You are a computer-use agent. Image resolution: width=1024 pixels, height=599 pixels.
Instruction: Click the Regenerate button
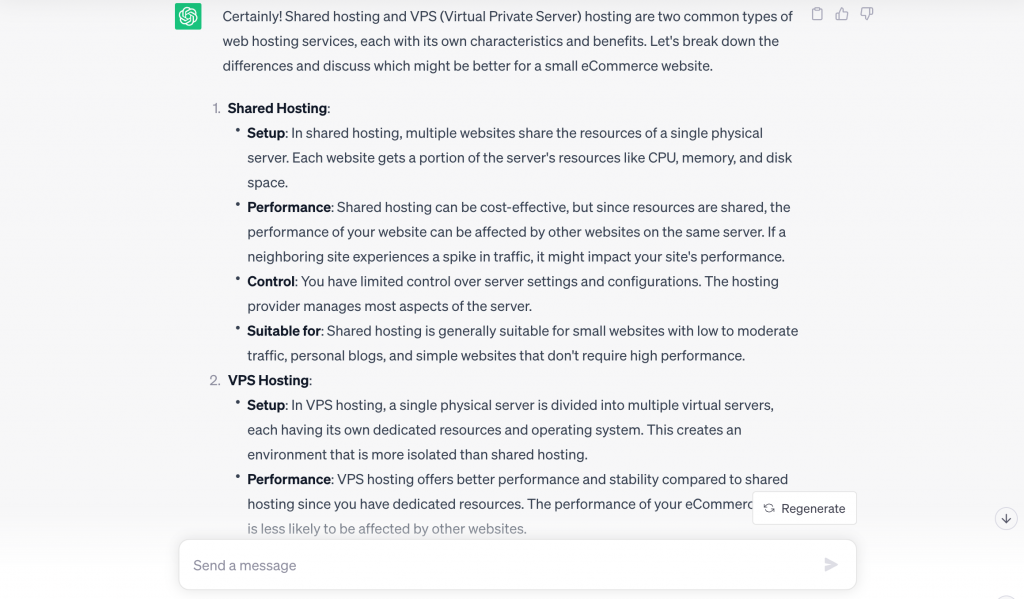805,508
